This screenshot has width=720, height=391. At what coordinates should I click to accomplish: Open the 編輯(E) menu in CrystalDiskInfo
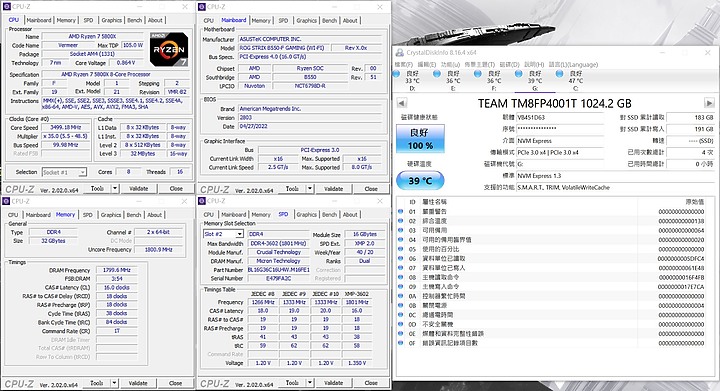[427, 65]
